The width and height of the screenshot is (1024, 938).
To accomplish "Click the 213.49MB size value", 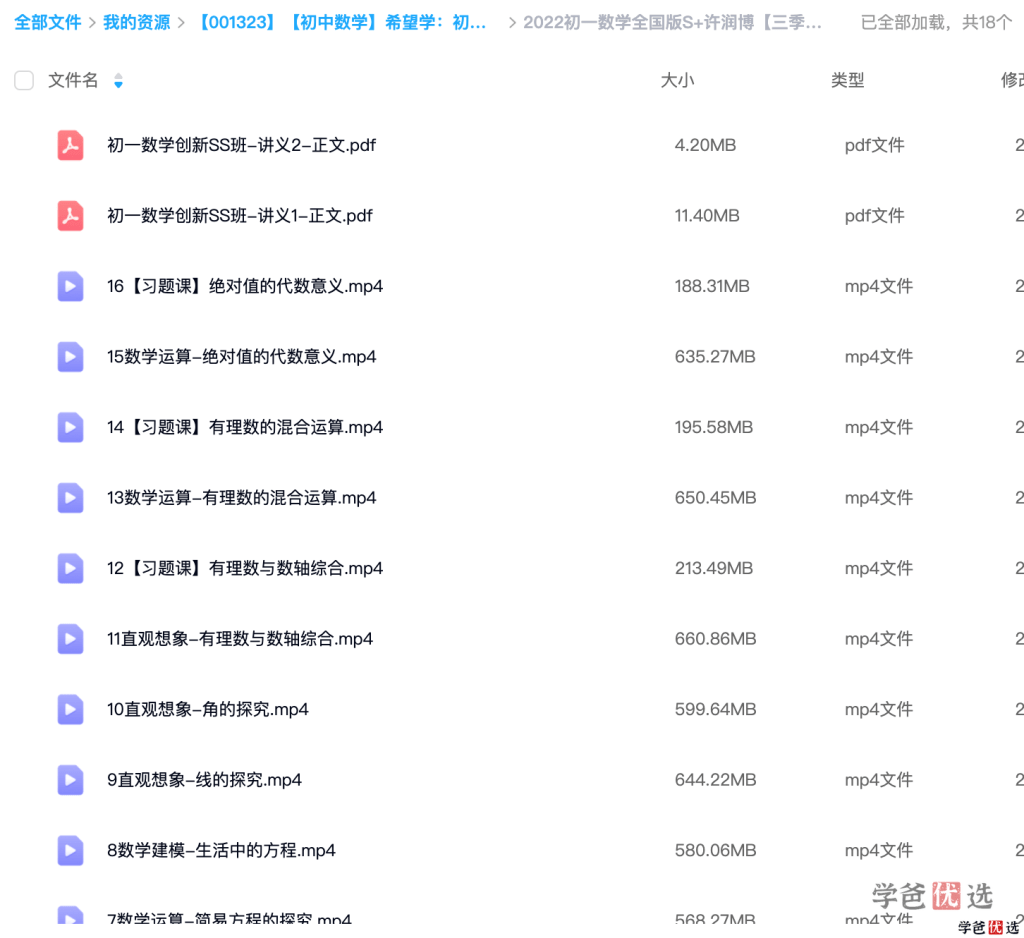I will click(x=714, y=568).
